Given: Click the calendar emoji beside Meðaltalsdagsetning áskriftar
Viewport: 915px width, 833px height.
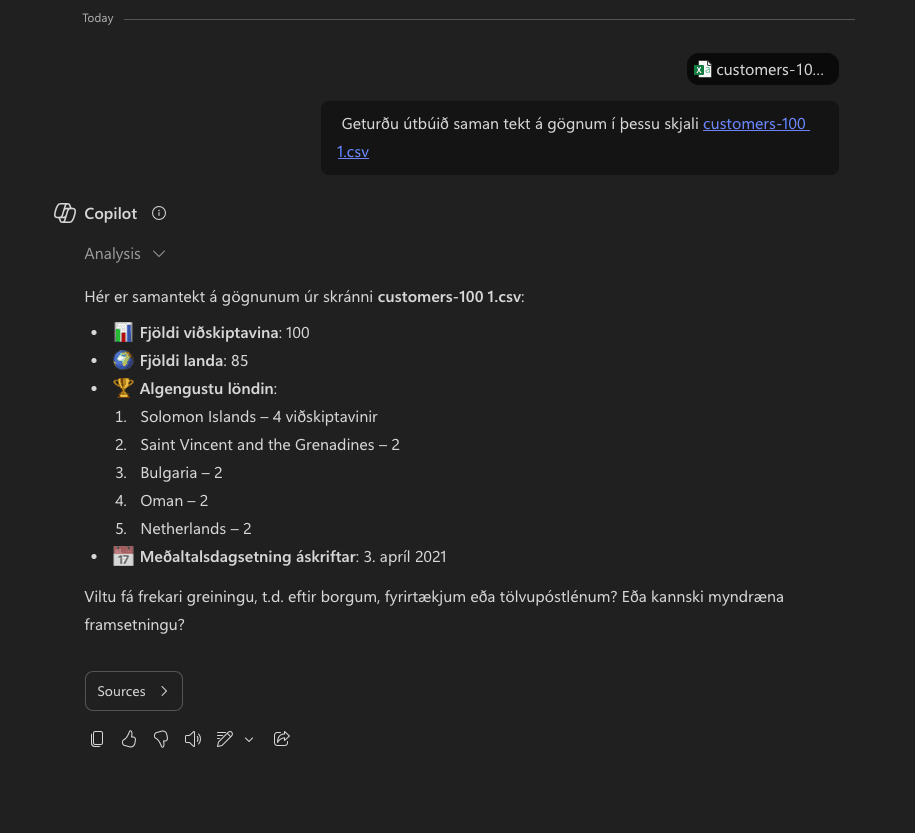Looking at the screenshot, I should tap(123, 556).
